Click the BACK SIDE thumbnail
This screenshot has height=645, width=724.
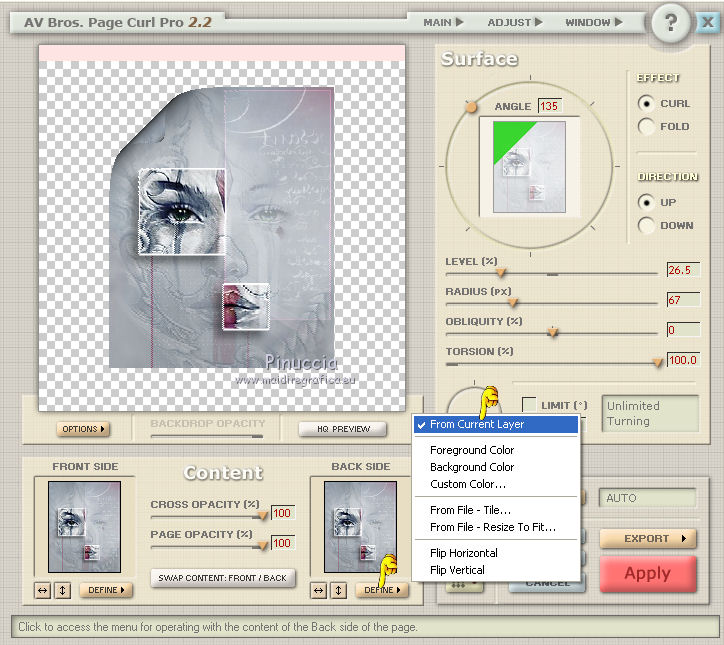click(360, 527)
